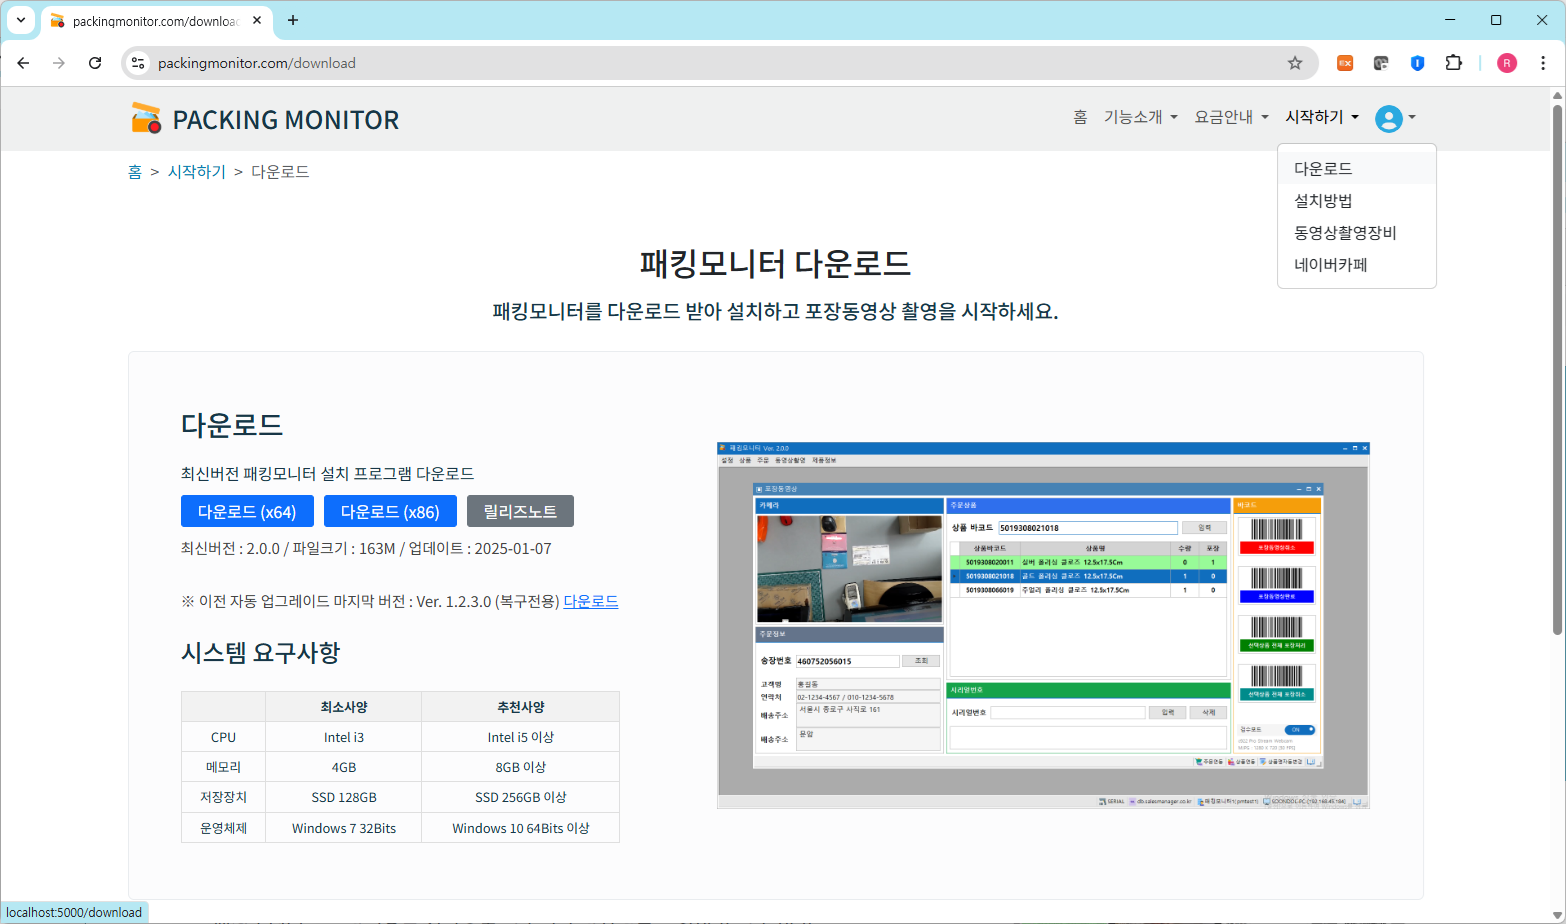Reload the page with refresh icon
The height and width of the screenshot is (924, 1566).
coord(95,63)
